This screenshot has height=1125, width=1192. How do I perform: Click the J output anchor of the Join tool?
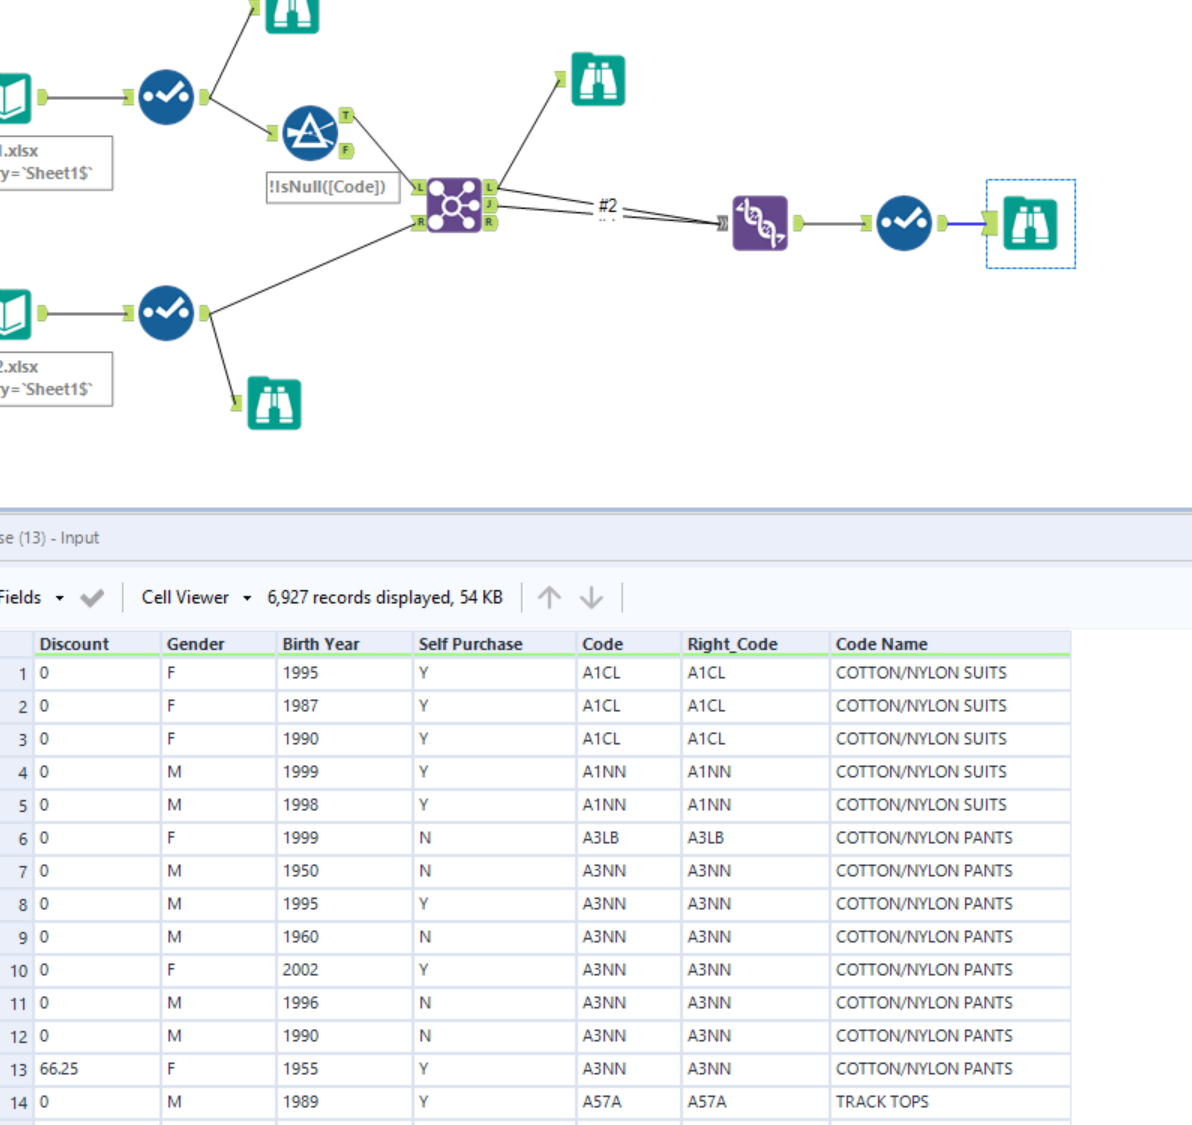489,203
